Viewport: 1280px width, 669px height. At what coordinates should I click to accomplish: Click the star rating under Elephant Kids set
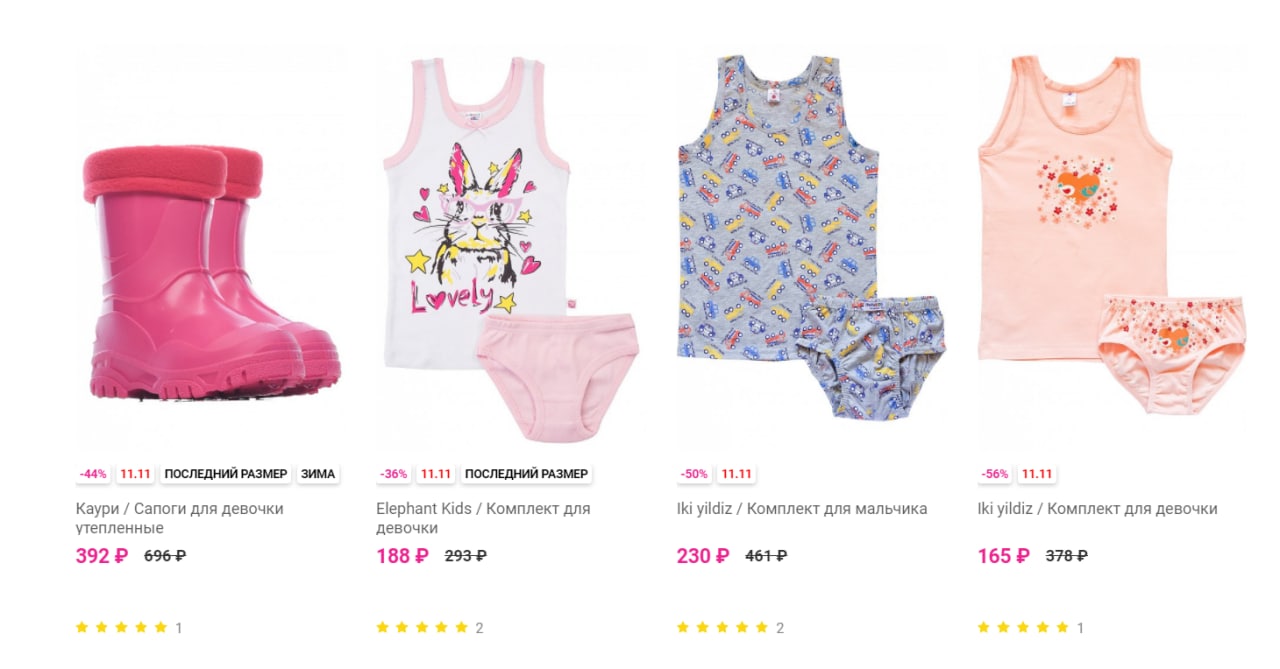point(422,628)
